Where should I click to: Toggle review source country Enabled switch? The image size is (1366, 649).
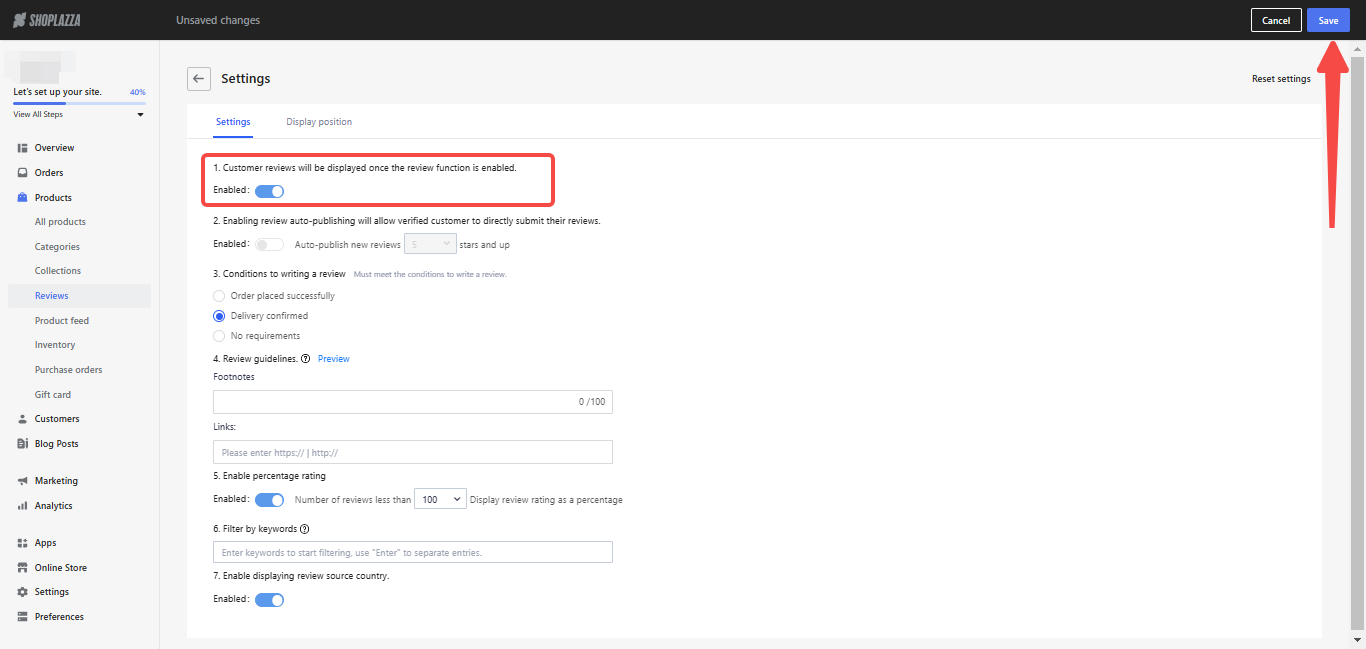point(270,600)
